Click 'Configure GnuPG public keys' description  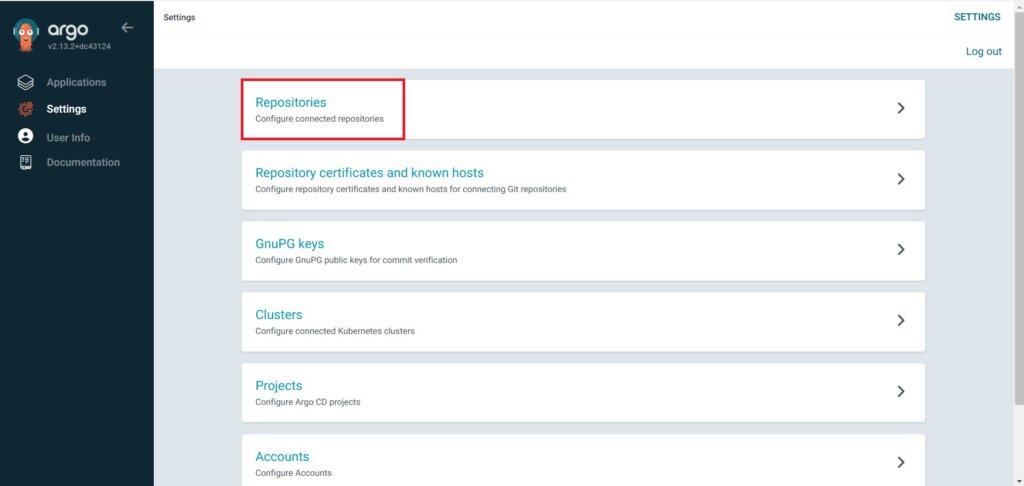356,260
